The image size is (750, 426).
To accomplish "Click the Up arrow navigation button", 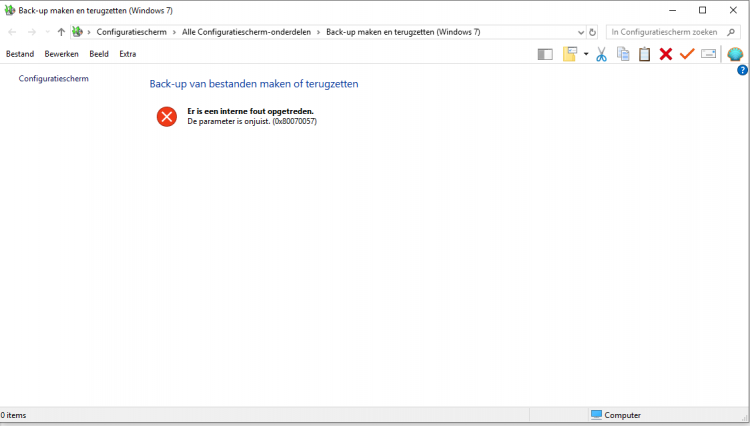I will point(61,32).
